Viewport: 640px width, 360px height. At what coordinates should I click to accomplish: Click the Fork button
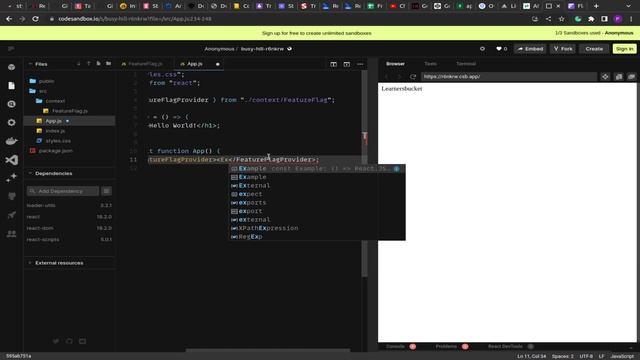click(563, 49)
